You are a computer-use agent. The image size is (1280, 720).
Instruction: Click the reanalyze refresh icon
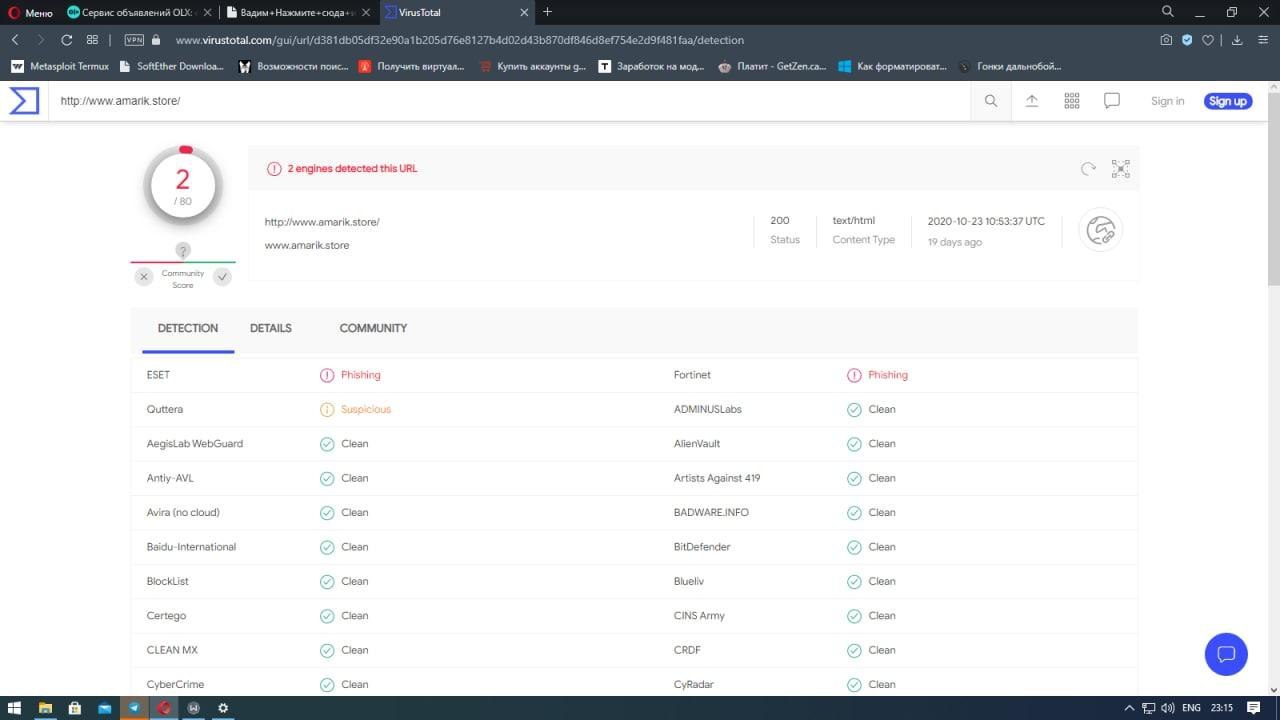1088,169
